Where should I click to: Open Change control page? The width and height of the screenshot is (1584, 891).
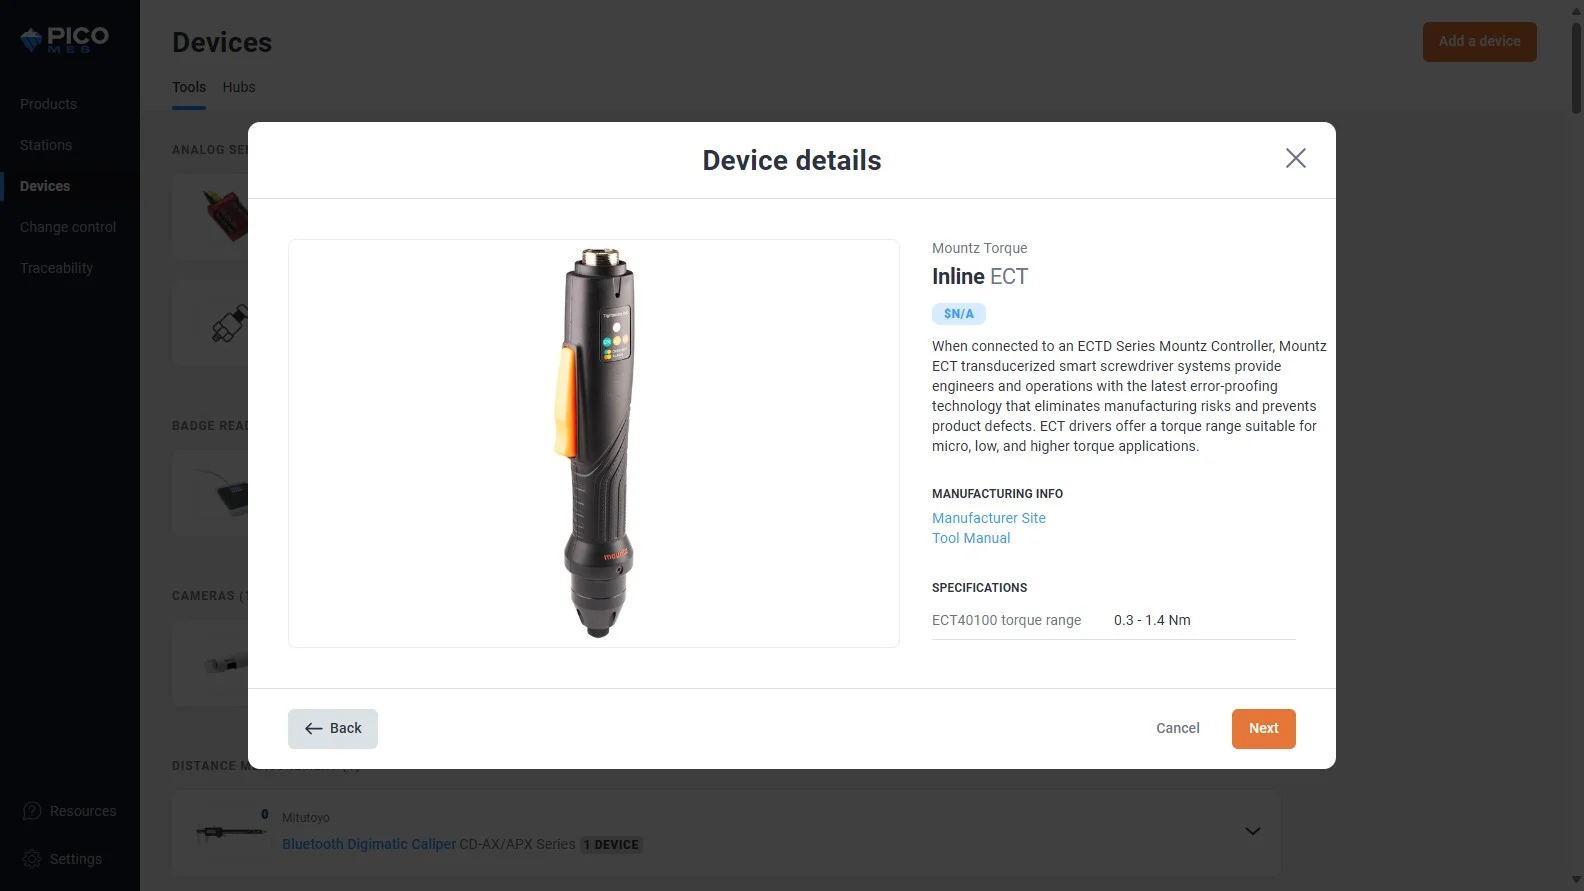[68, 227]
